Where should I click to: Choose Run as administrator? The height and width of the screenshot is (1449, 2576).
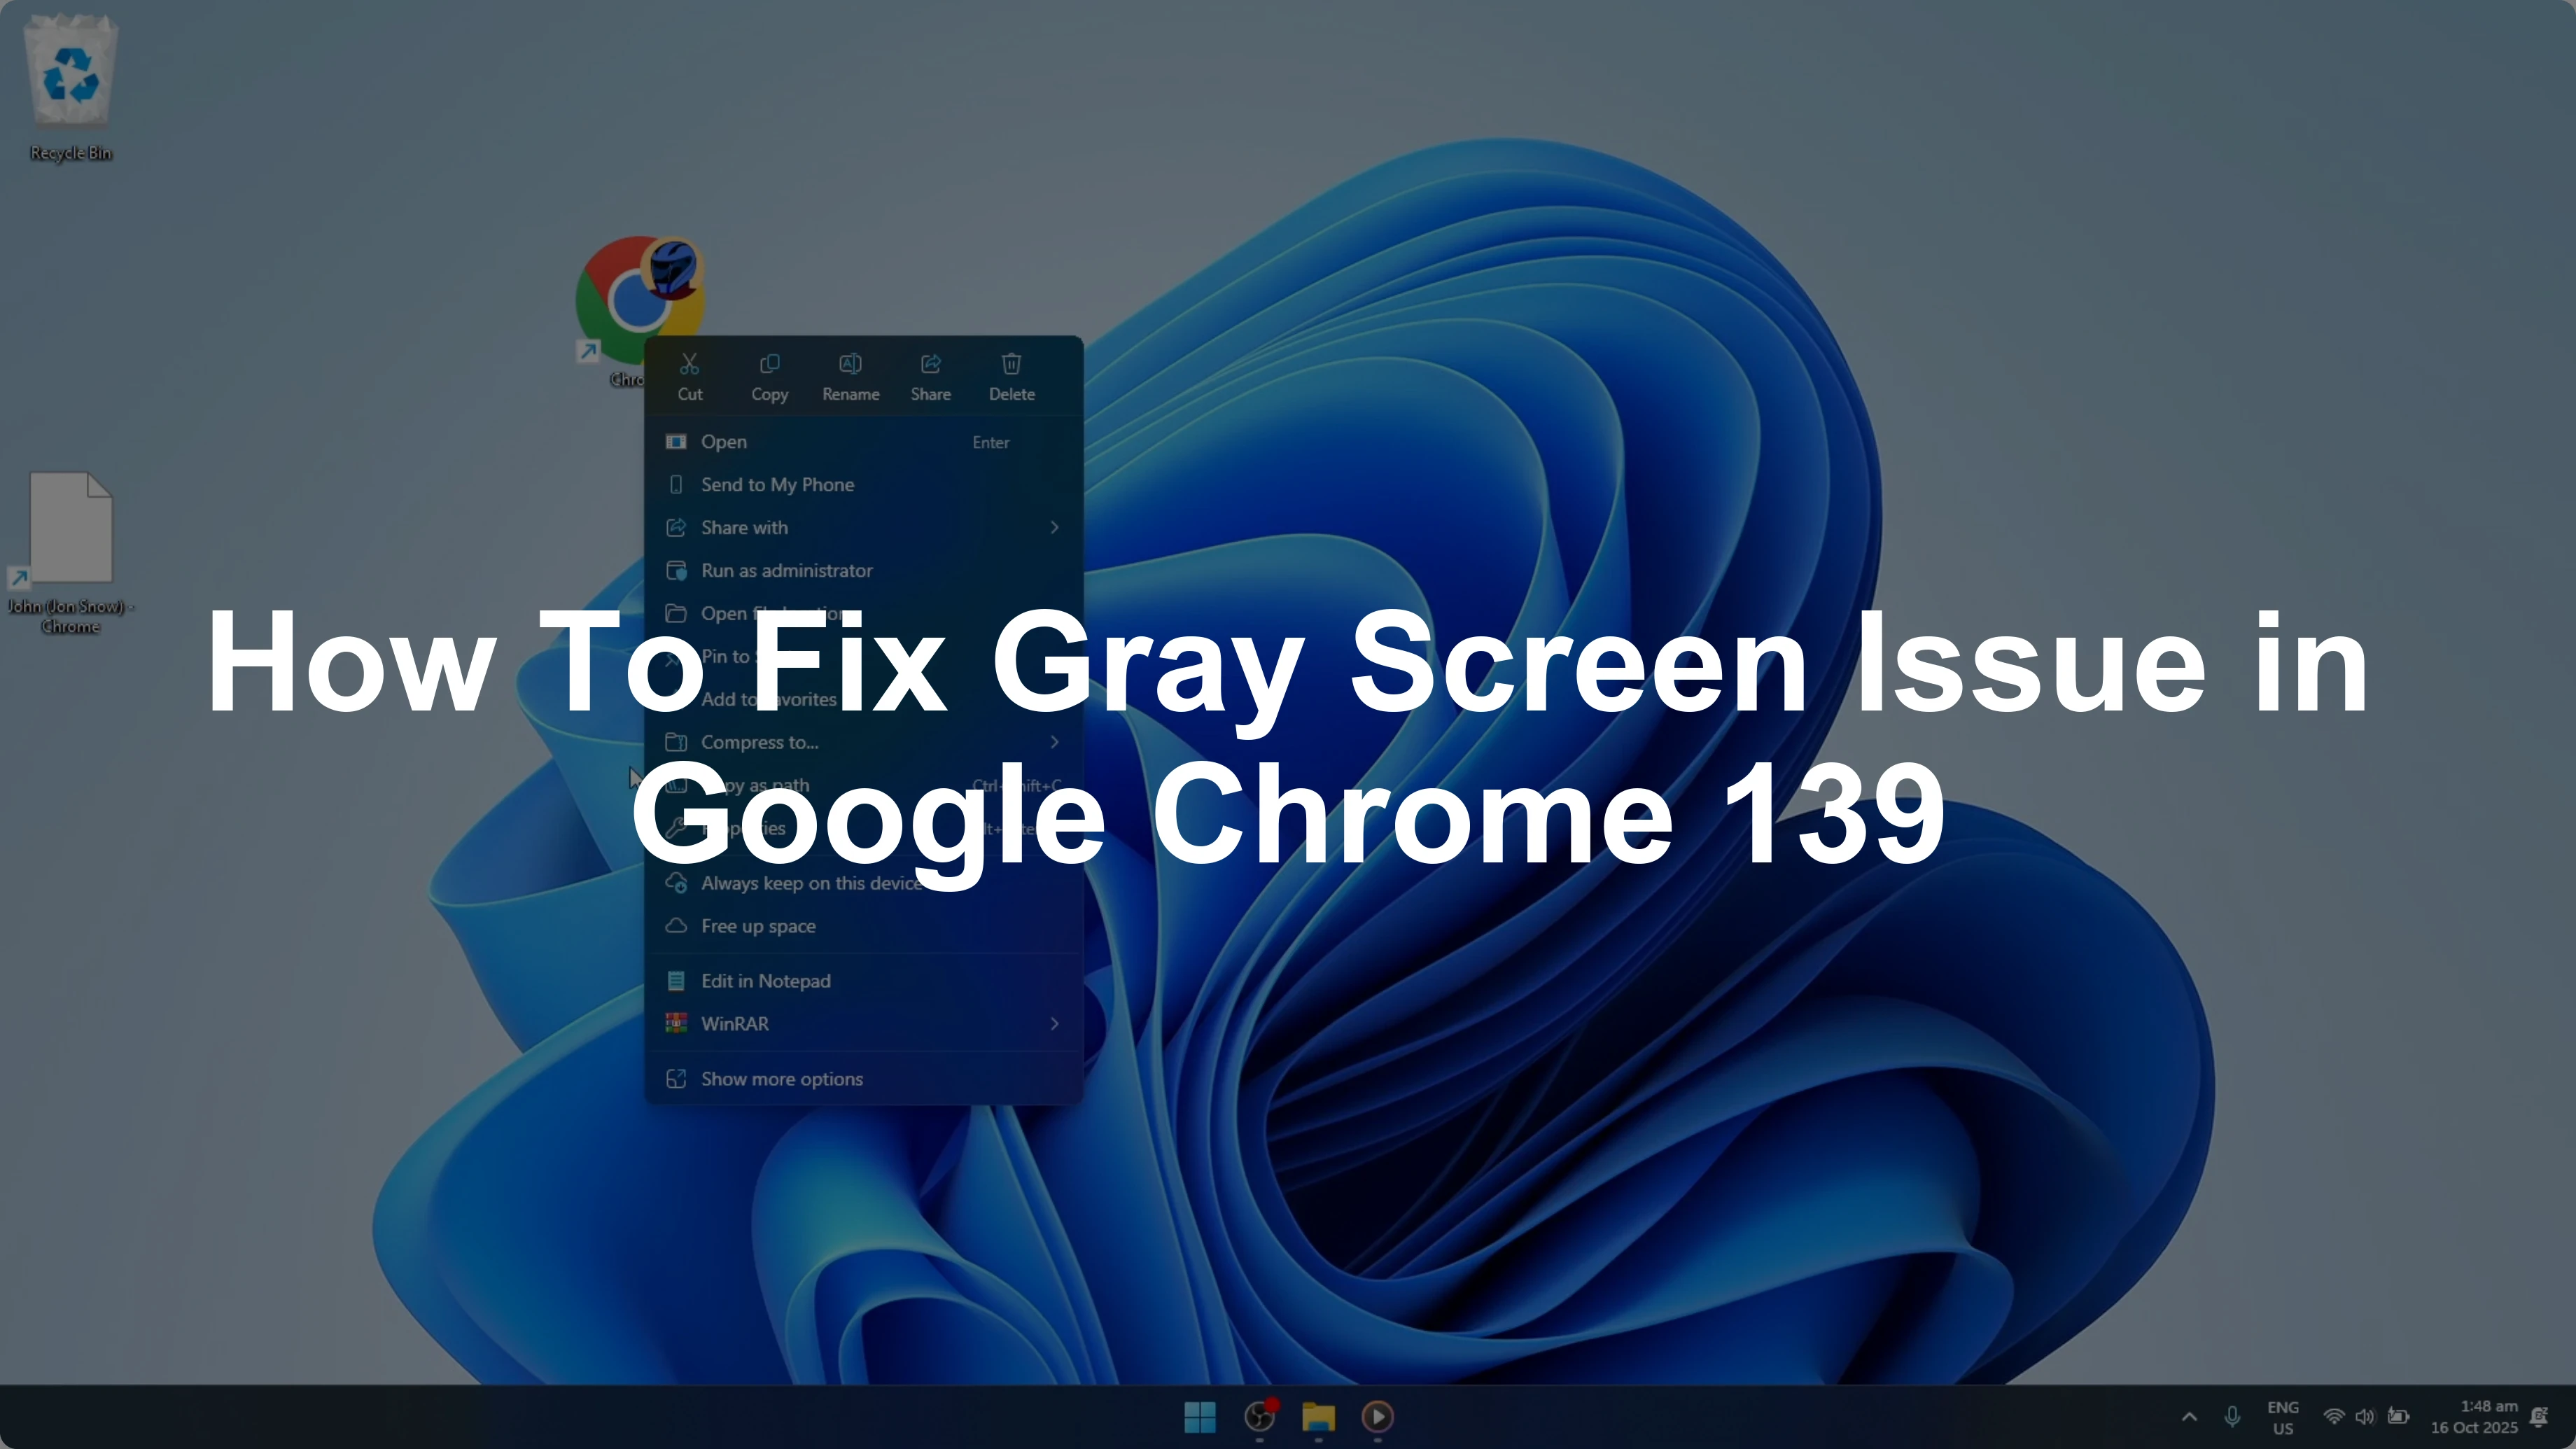(786, 570)
